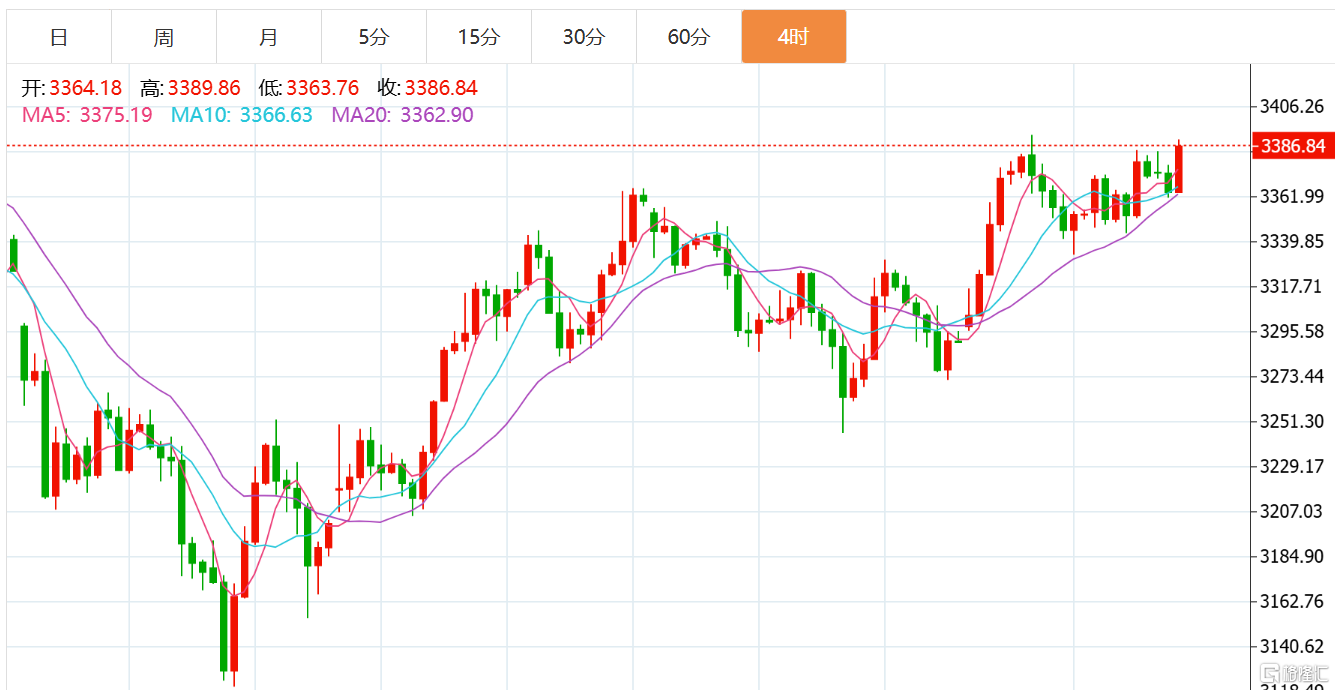Select the 5分 timeframe tab
The image size is (1335, 690).
pyautogui.click(x=374, y=37)
